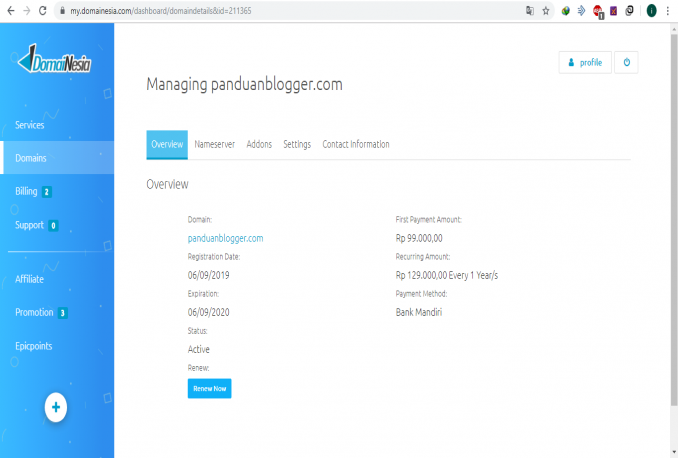
Task: Open the green Chrome profile avatar
Action: click(651, 11)
